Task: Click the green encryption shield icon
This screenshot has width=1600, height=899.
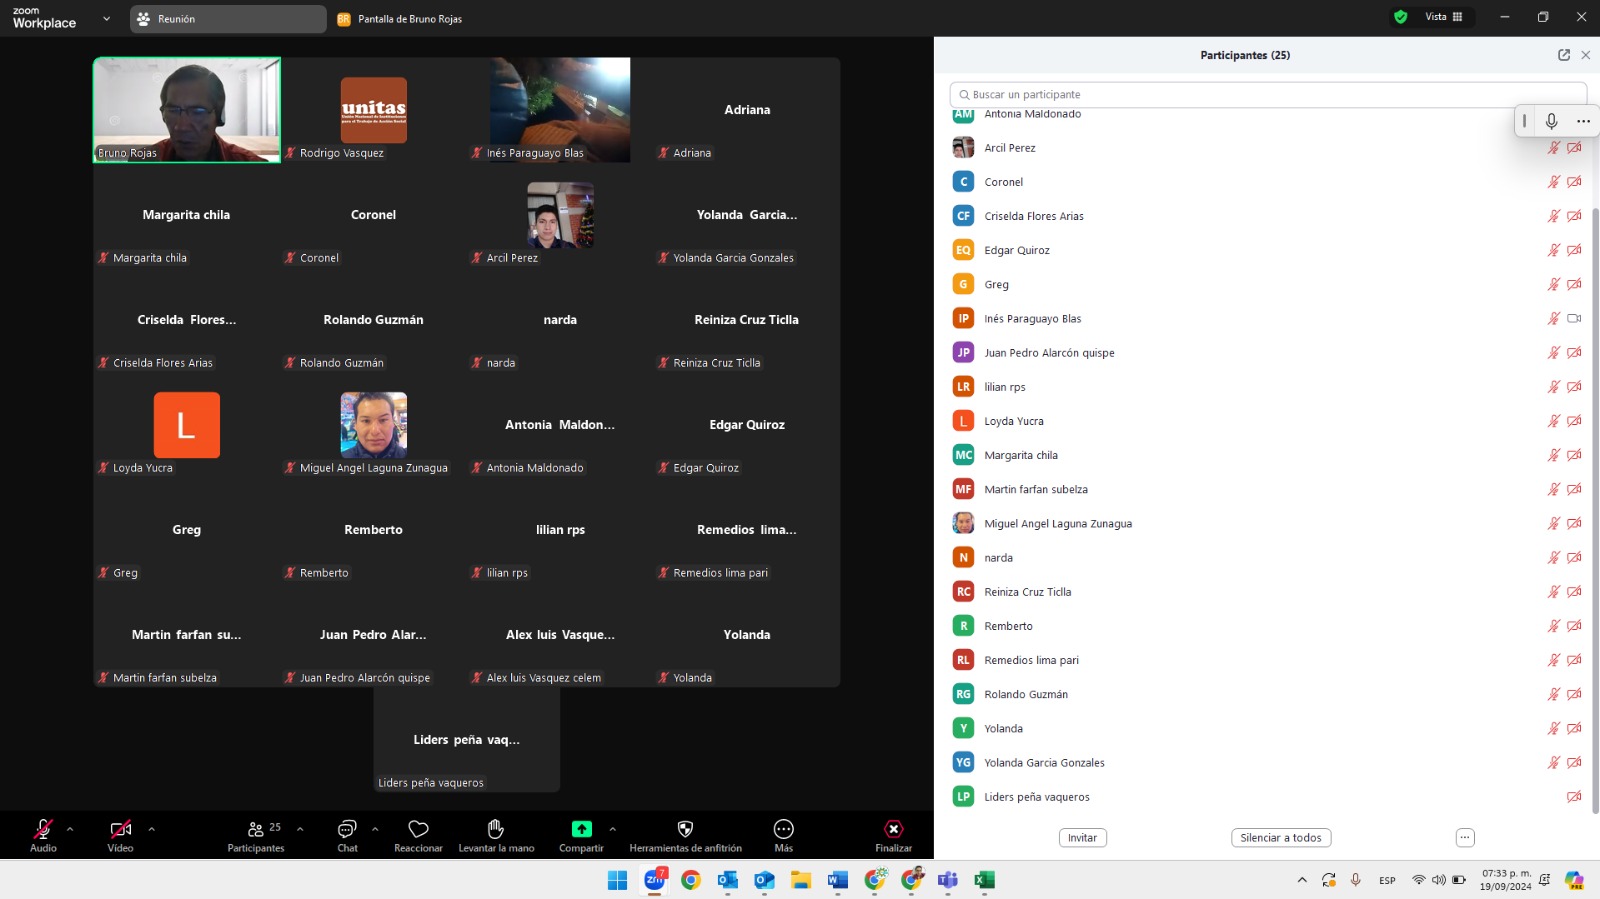Action: (x=1401, y=17)
